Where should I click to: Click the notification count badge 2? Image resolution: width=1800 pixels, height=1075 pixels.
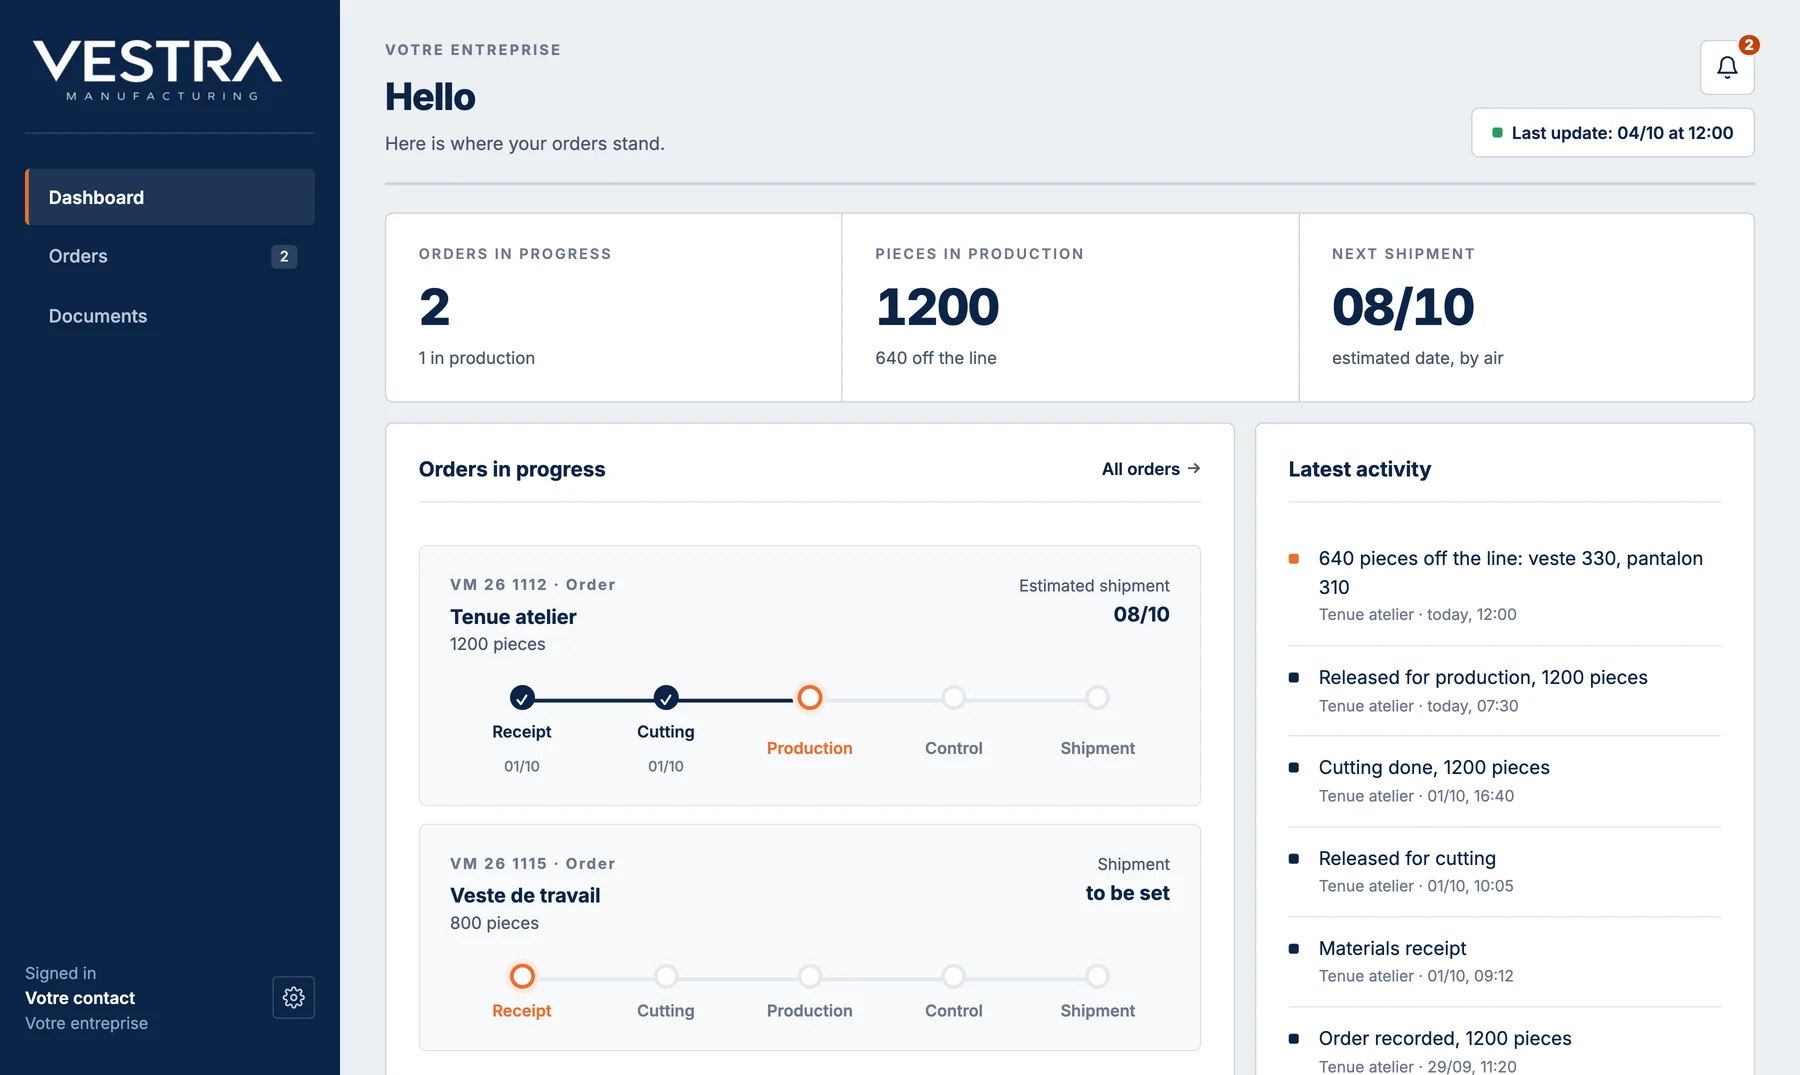(x=1748, y=45)
